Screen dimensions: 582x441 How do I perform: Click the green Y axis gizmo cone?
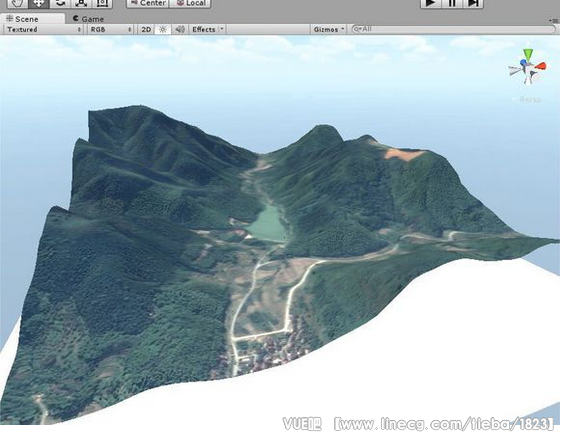(527, 54)
